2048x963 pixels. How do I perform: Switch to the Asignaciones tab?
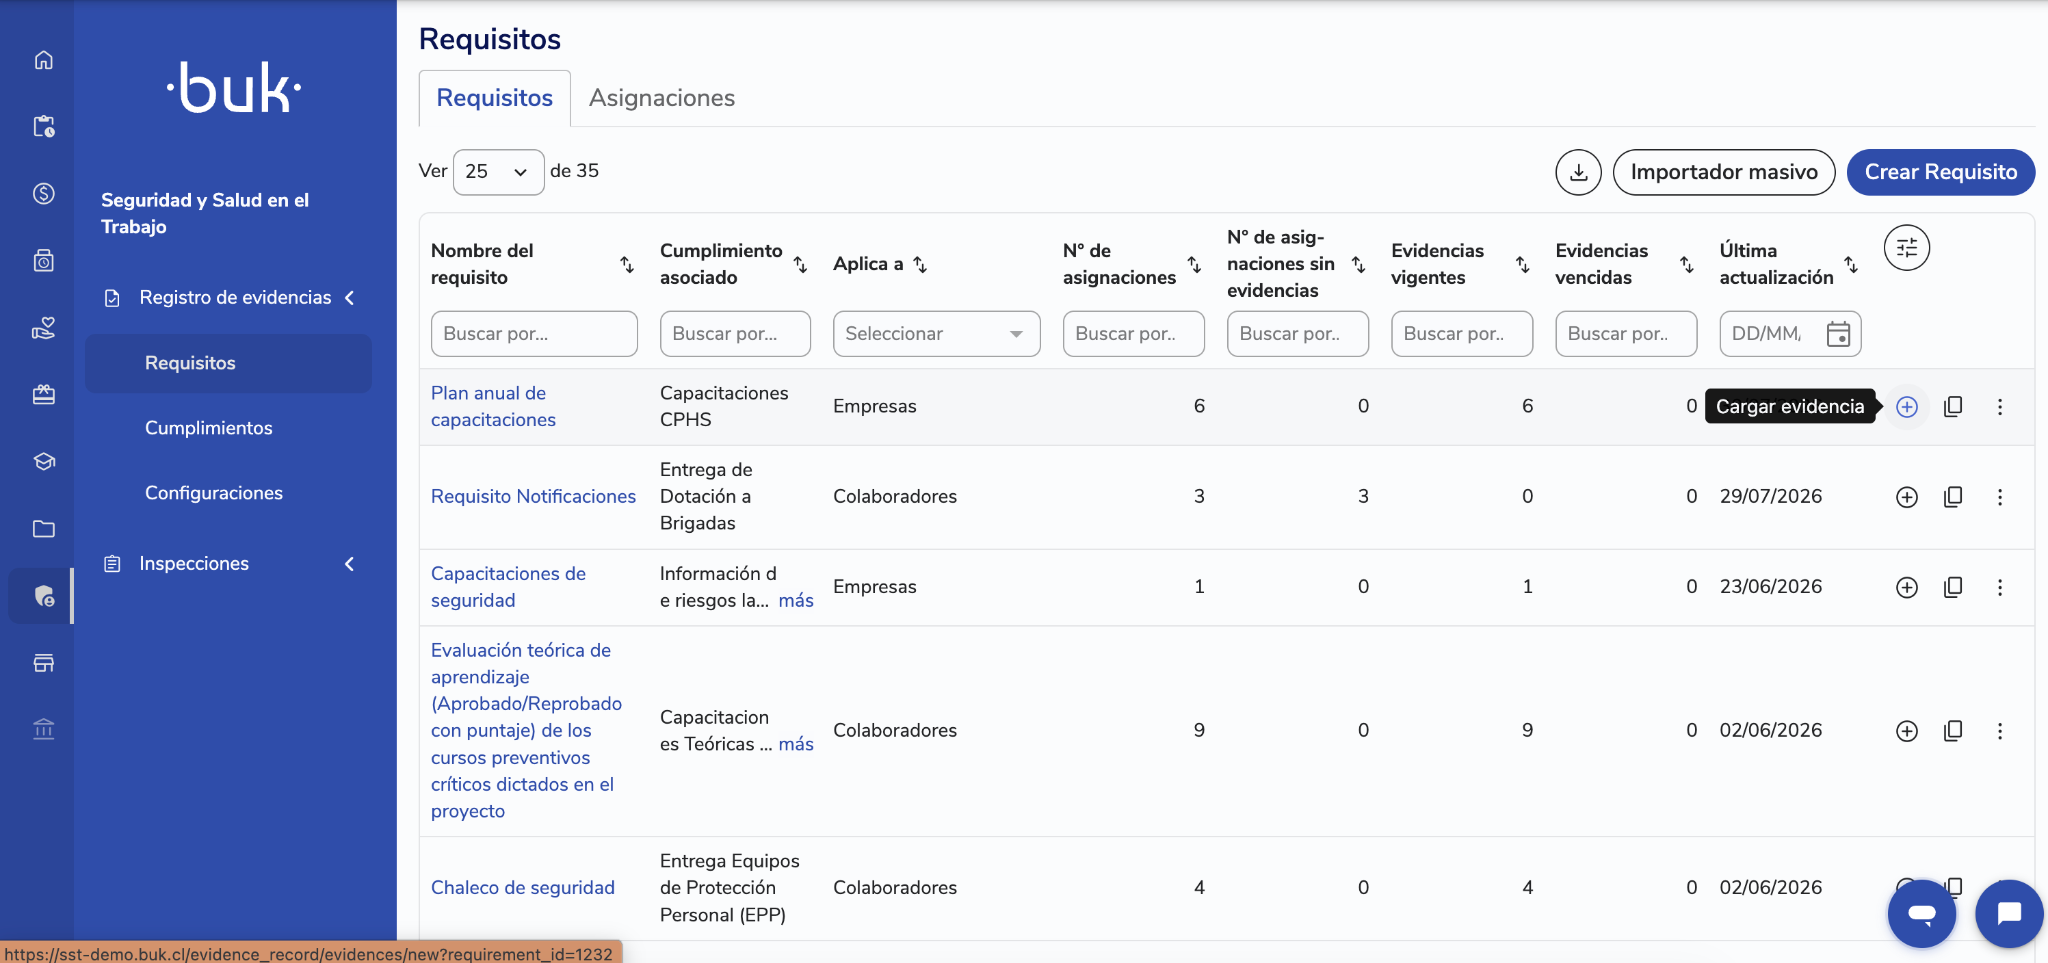pyautogui.click(x=662, y=98)
